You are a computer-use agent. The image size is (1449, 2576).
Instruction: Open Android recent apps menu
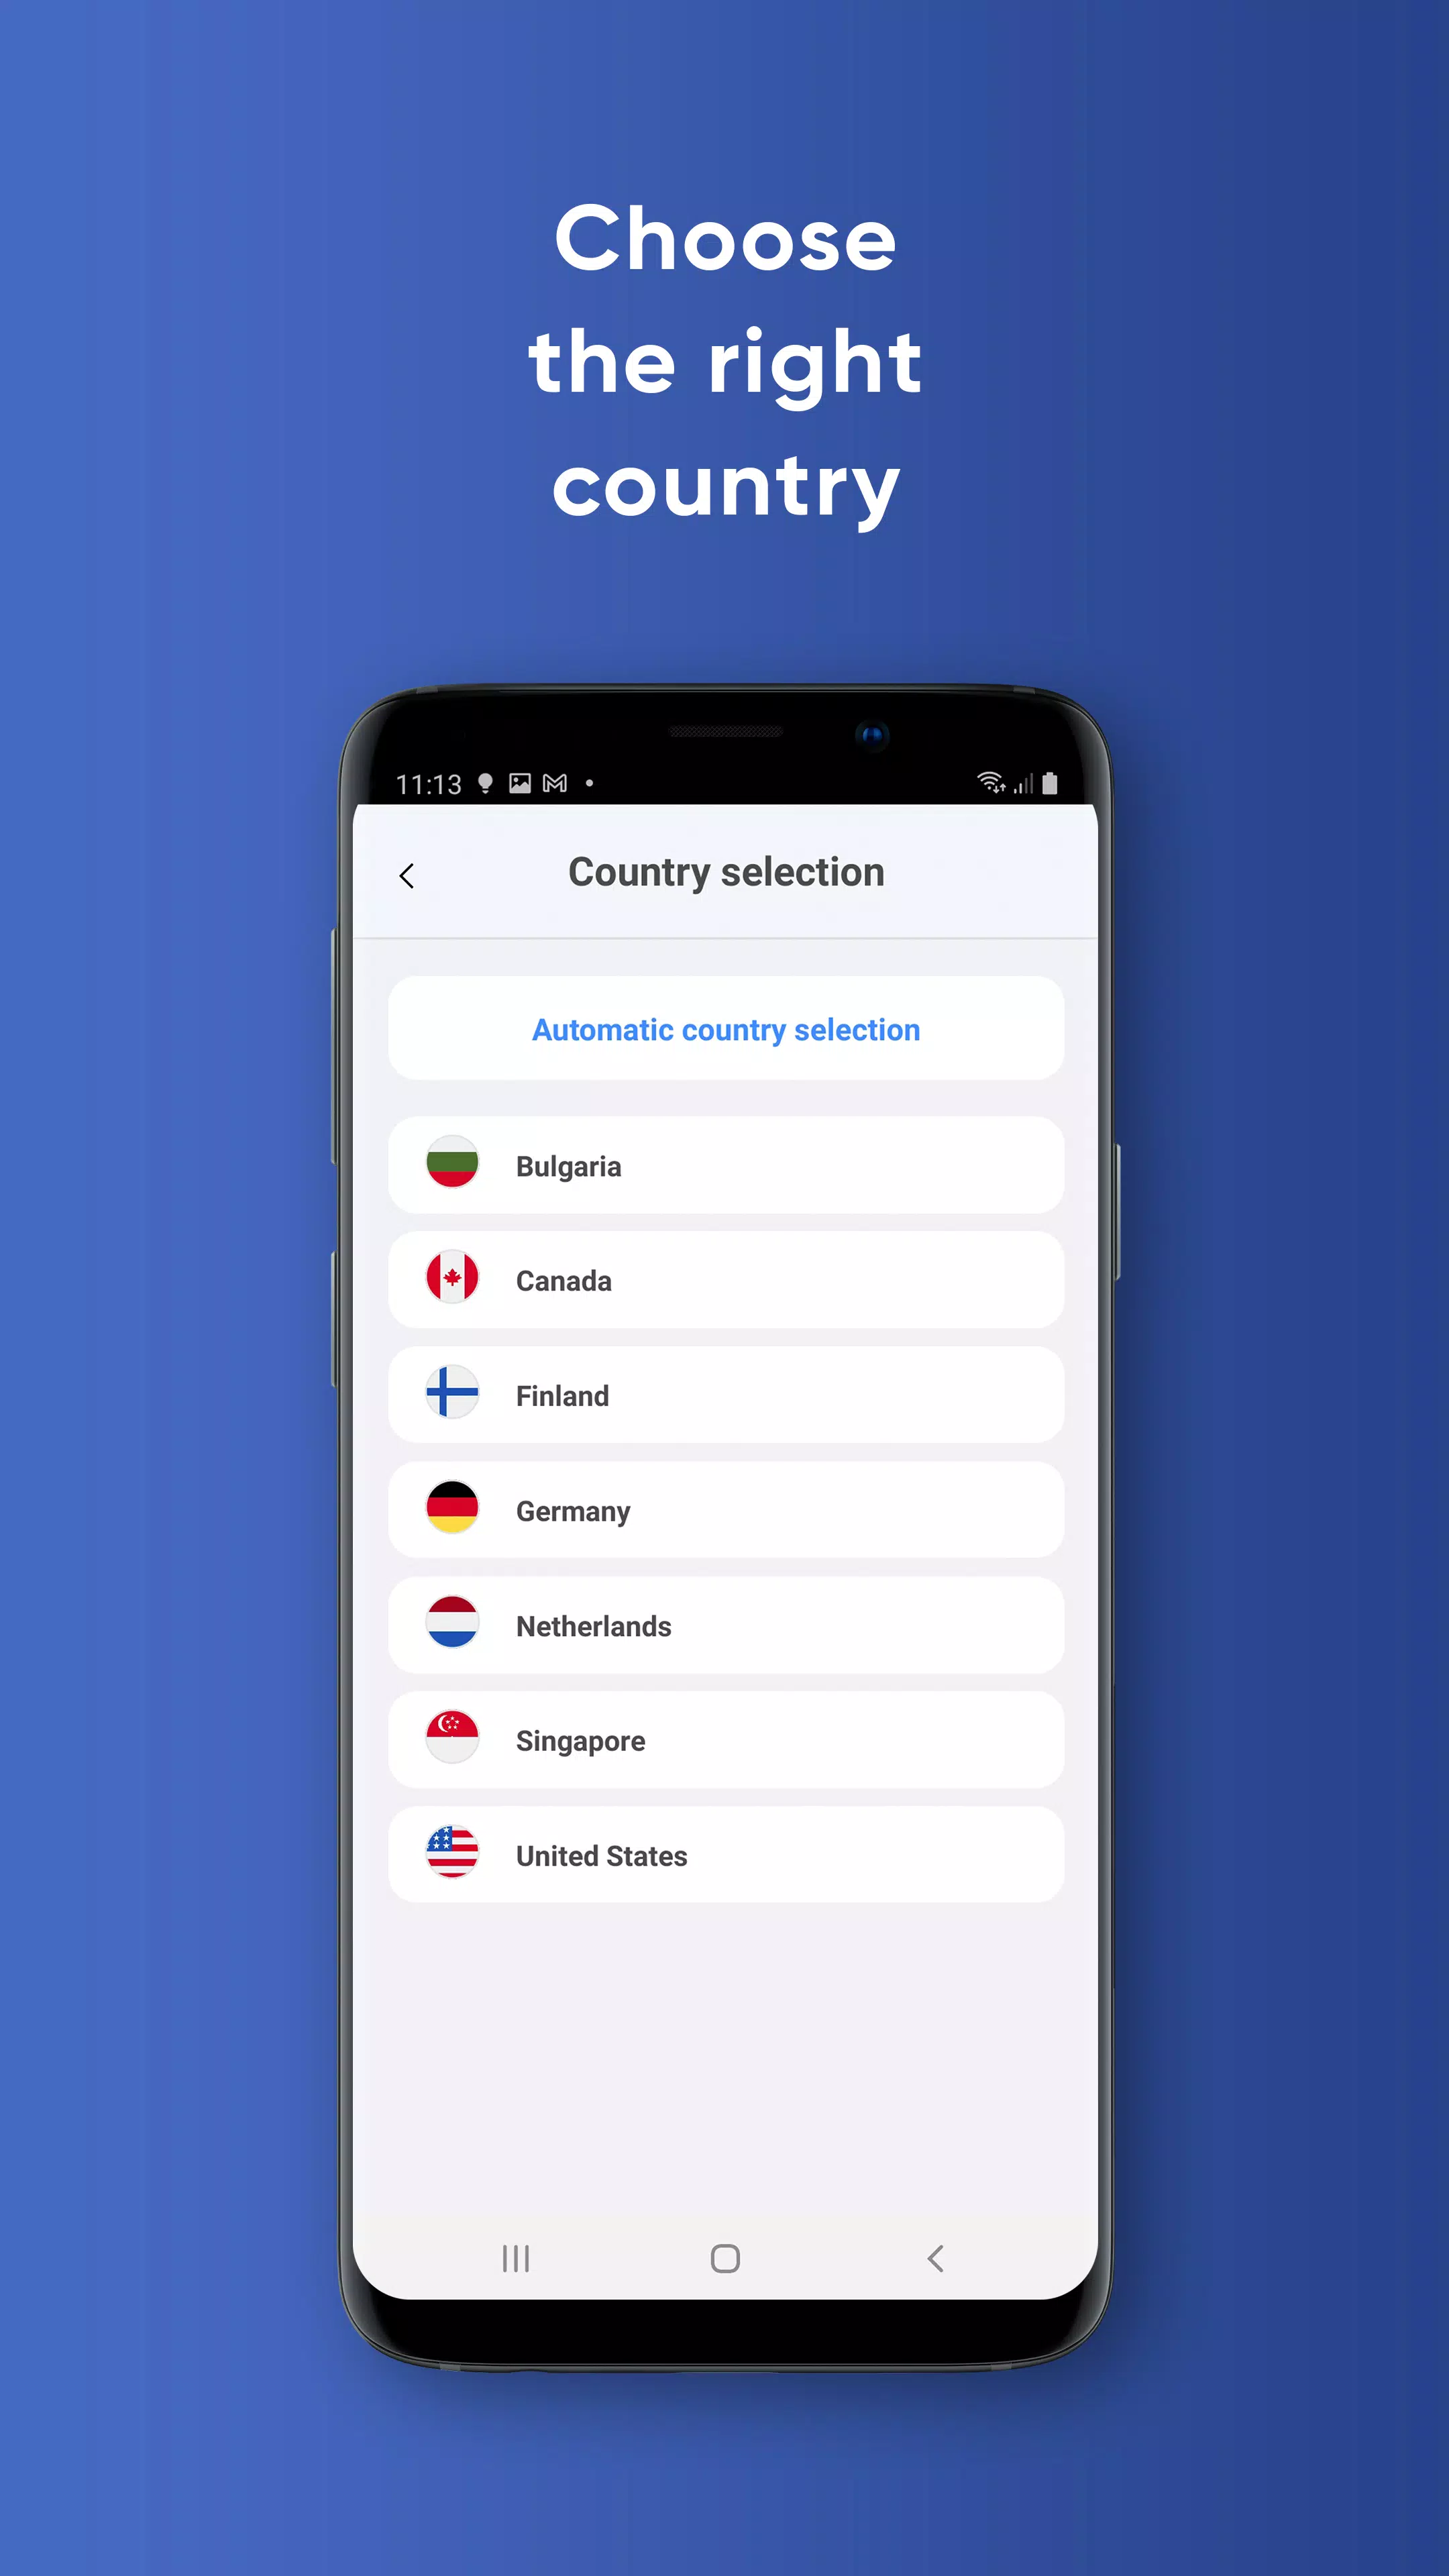(513, 2257)
